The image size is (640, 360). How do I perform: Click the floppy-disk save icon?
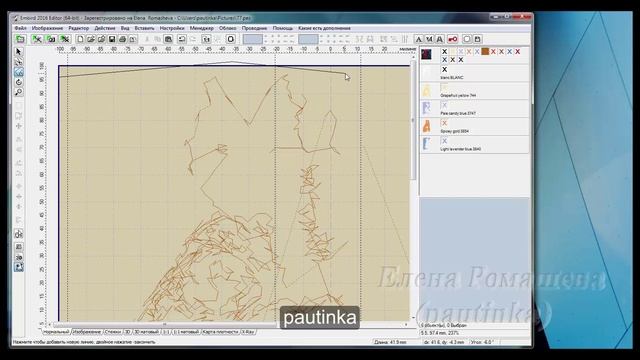tap(111, 39)
